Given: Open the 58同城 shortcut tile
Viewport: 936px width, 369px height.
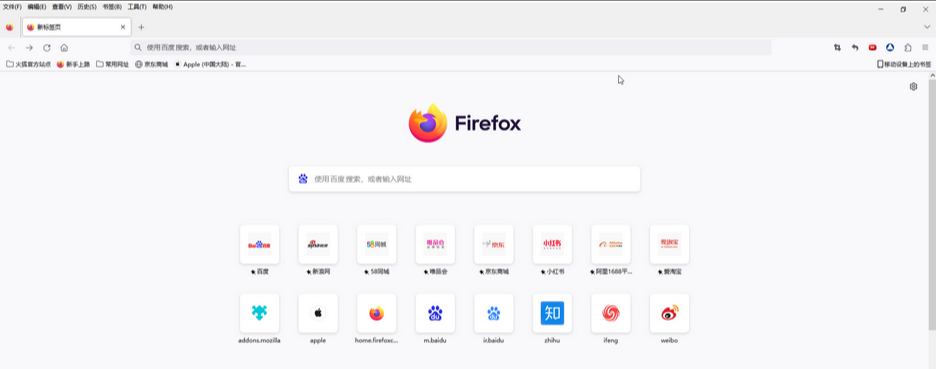Looking at the screenshot, I should (377, 244).
